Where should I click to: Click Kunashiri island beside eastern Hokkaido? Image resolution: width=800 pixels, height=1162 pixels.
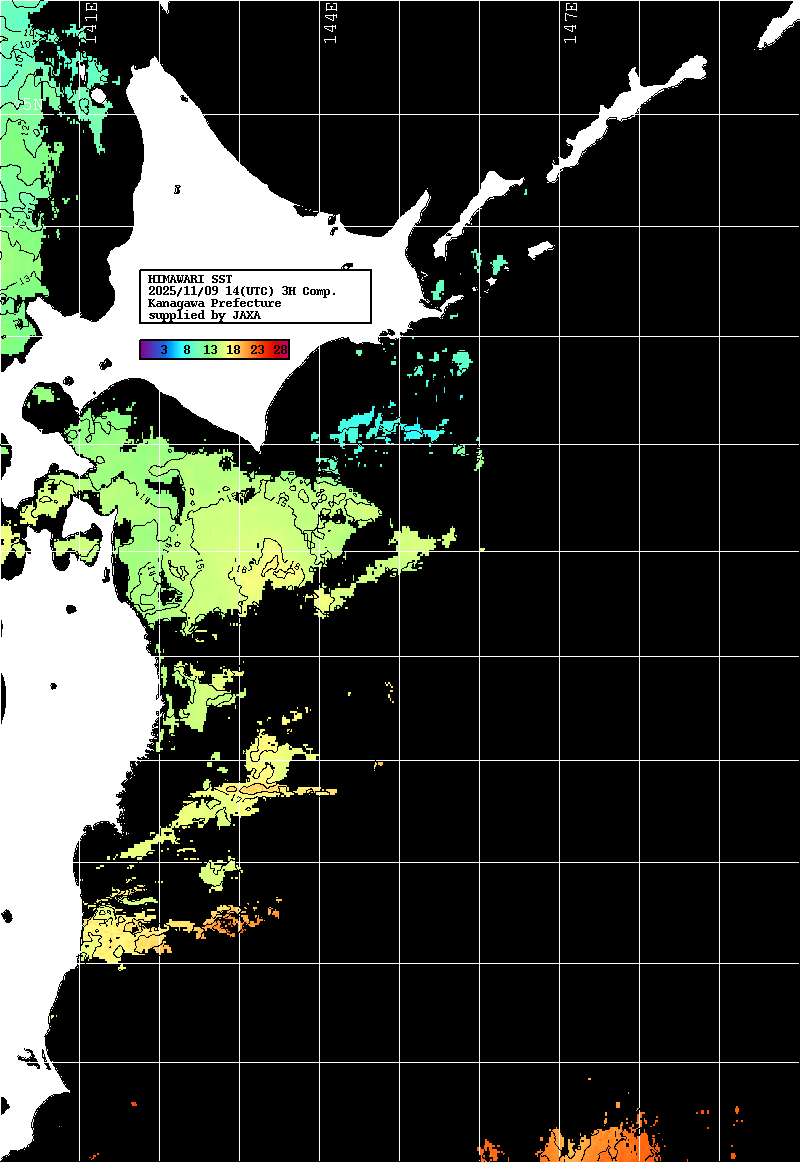(x=475, y=205)
